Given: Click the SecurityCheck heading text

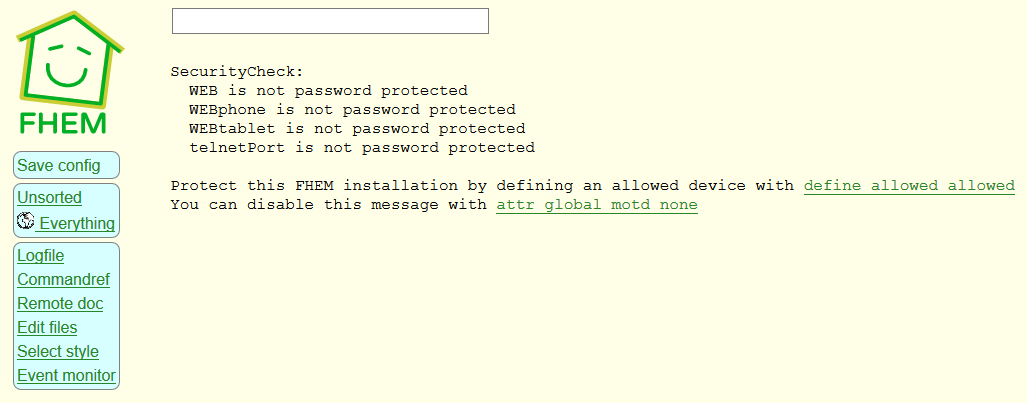Looking at the screenshot, I should (237, 72).
